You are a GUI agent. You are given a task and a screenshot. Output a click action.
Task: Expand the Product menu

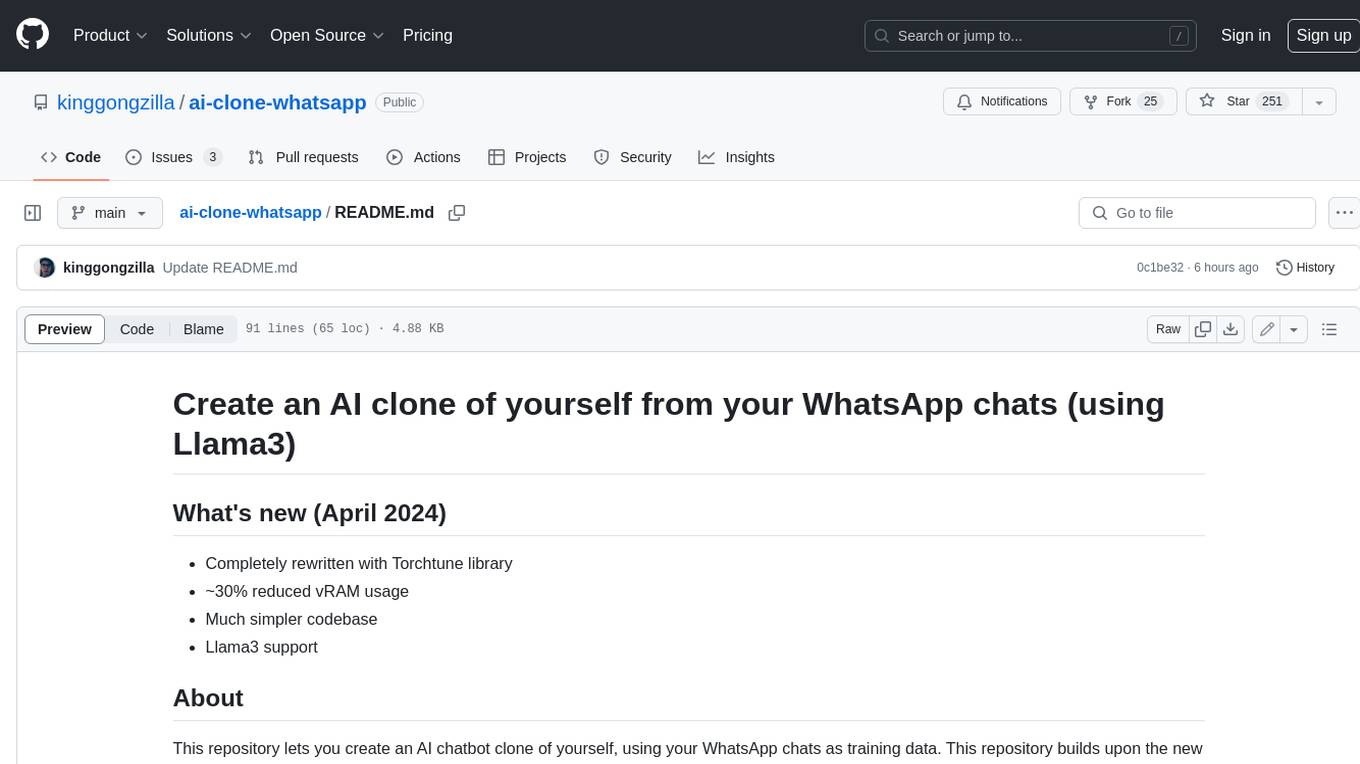(110, 35)
